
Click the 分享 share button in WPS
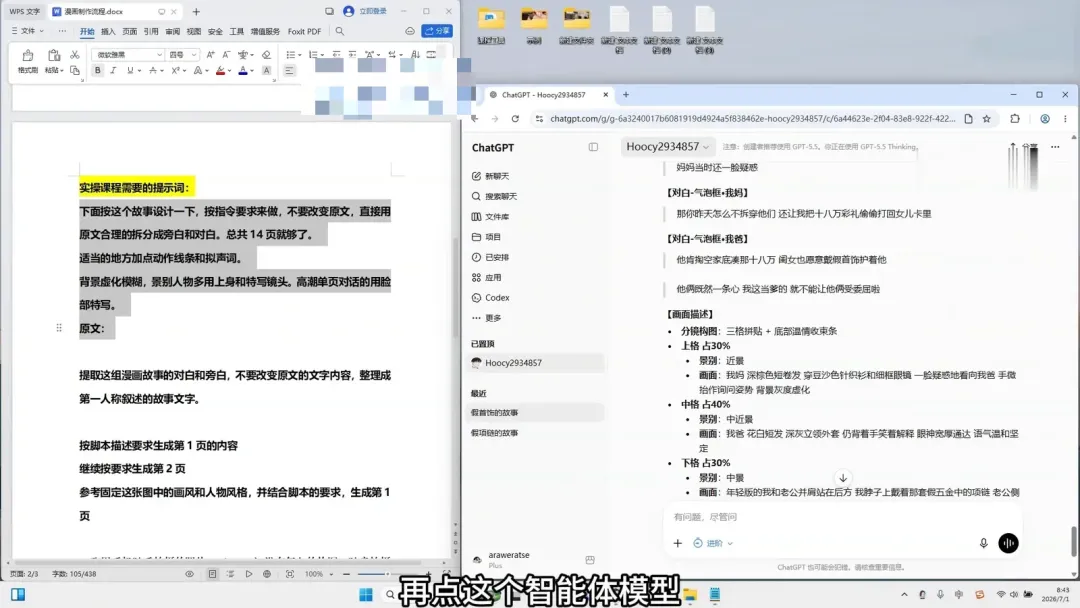click(437, 31)
